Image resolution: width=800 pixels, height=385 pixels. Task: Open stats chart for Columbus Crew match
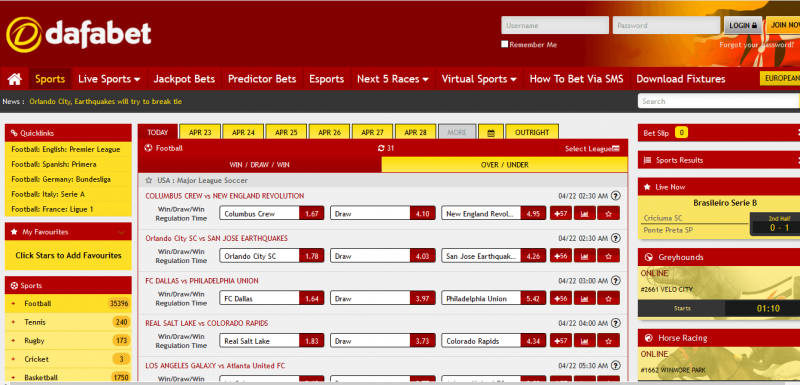[x=585, y=214]
